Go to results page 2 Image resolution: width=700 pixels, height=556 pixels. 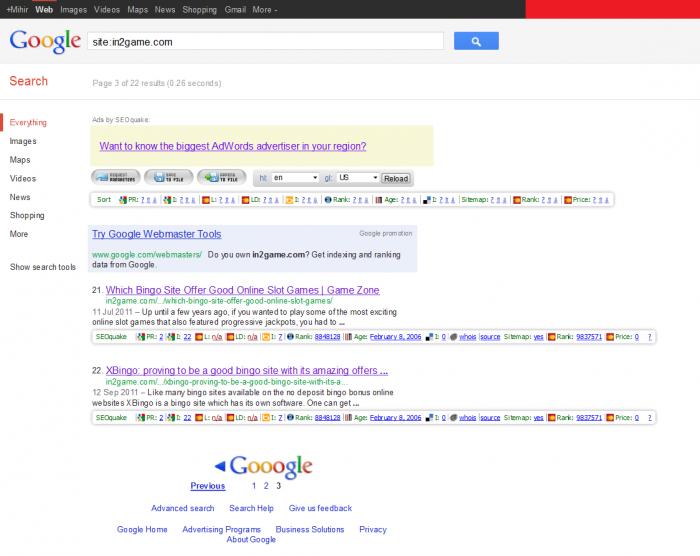click(x=266, y=486)
